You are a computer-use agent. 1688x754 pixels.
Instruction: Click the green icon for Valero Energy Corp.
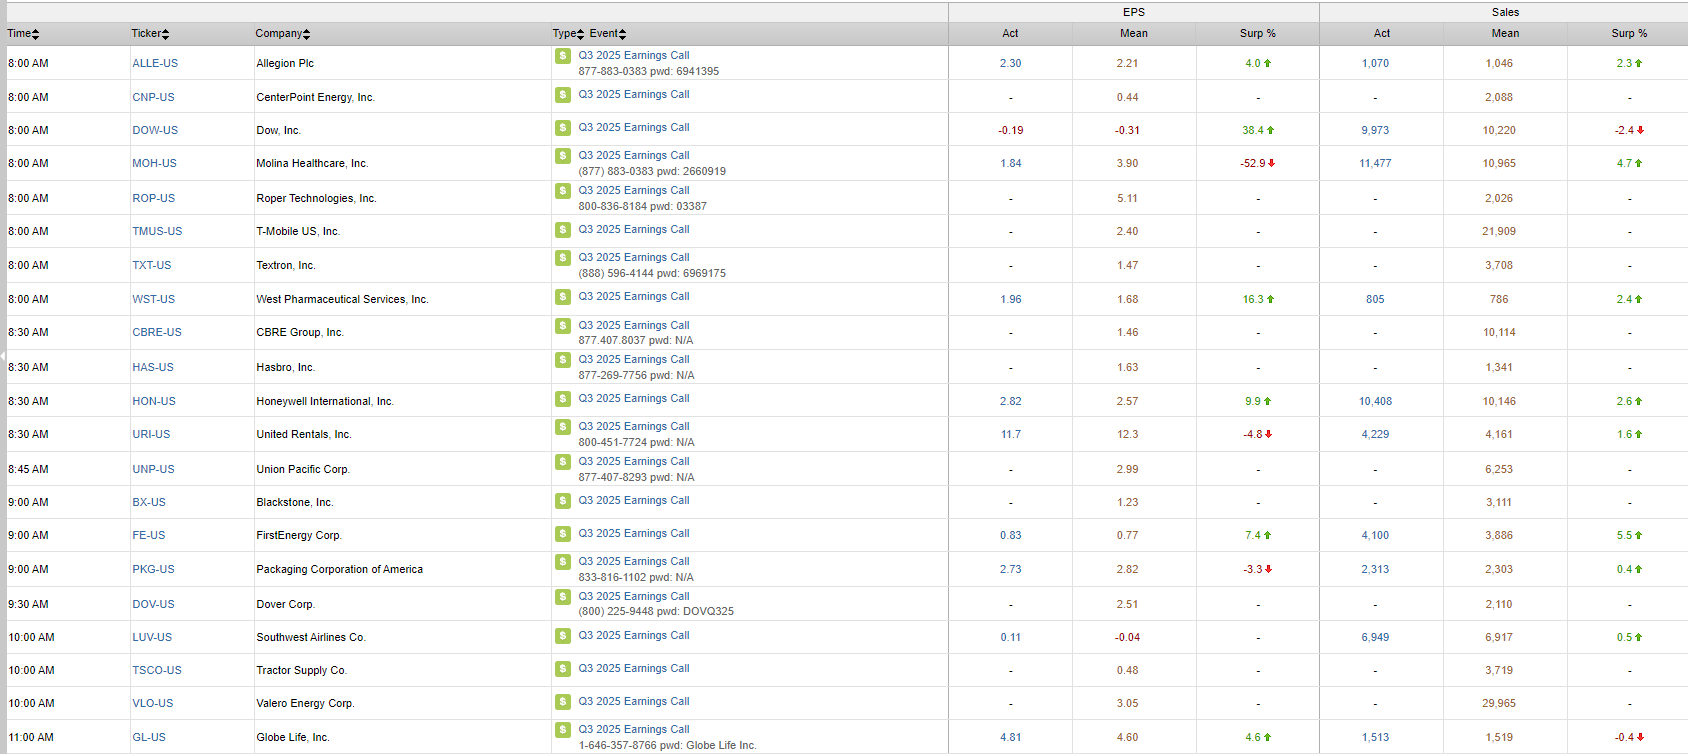click(563, 702)
